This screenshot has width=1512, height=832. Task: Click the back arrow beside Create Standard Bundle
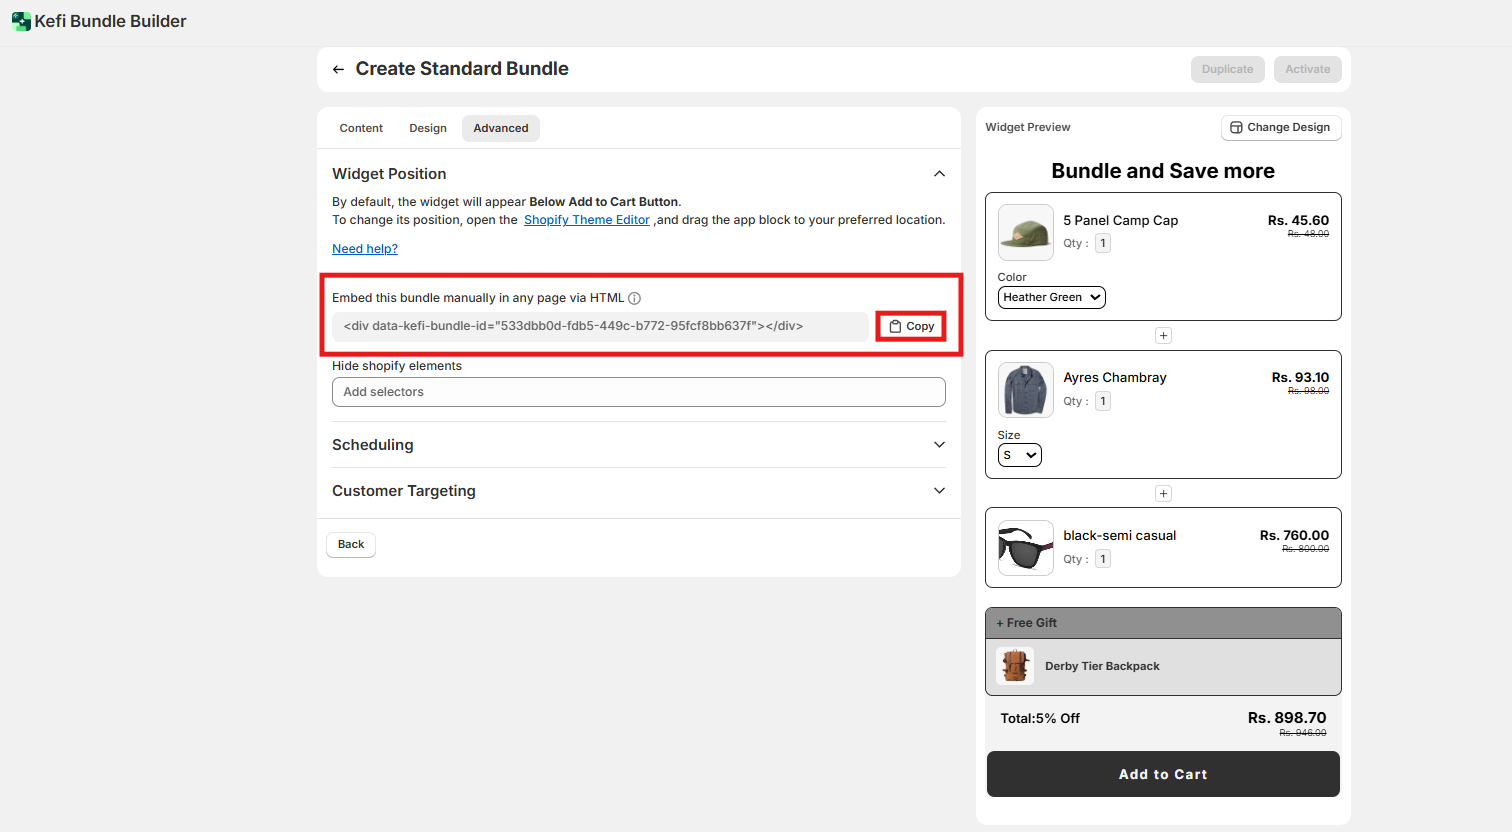(x=338, y=69)
